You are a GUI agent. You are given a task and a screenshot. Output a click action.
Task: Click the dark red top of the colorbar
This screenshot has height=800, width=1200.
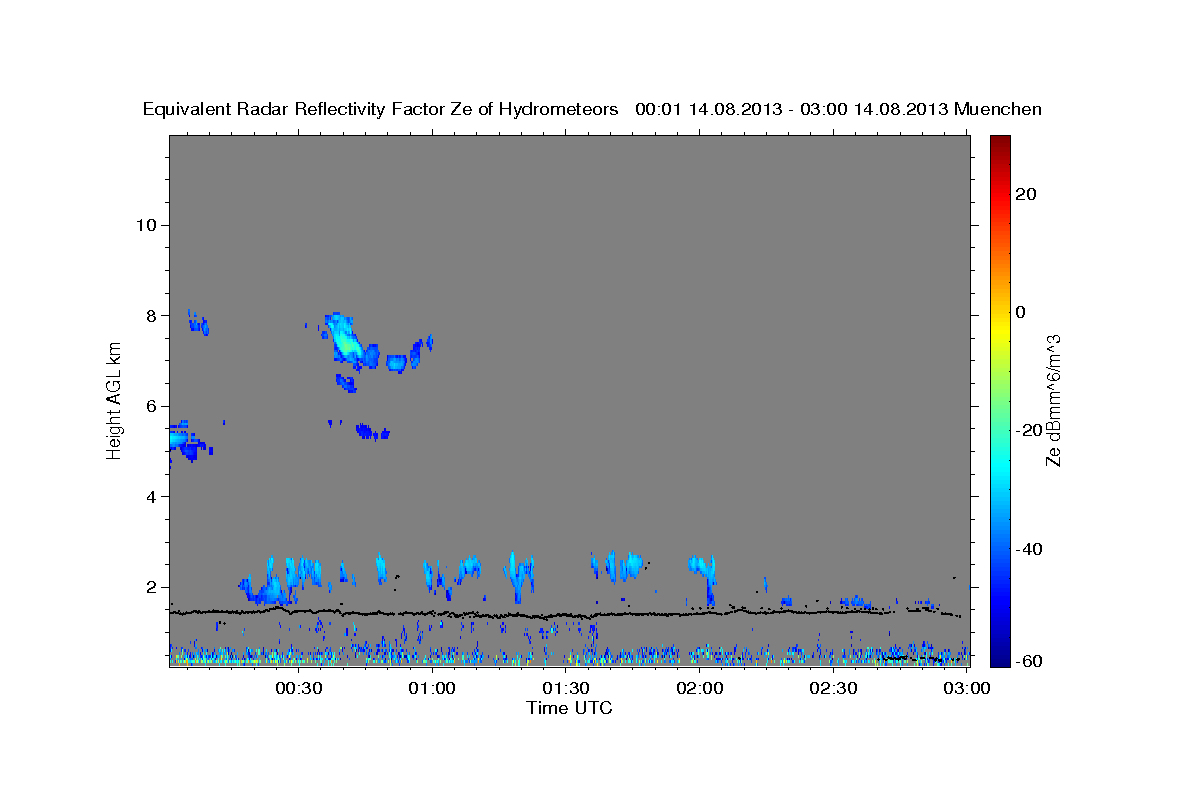click(x=1002, y=142)
